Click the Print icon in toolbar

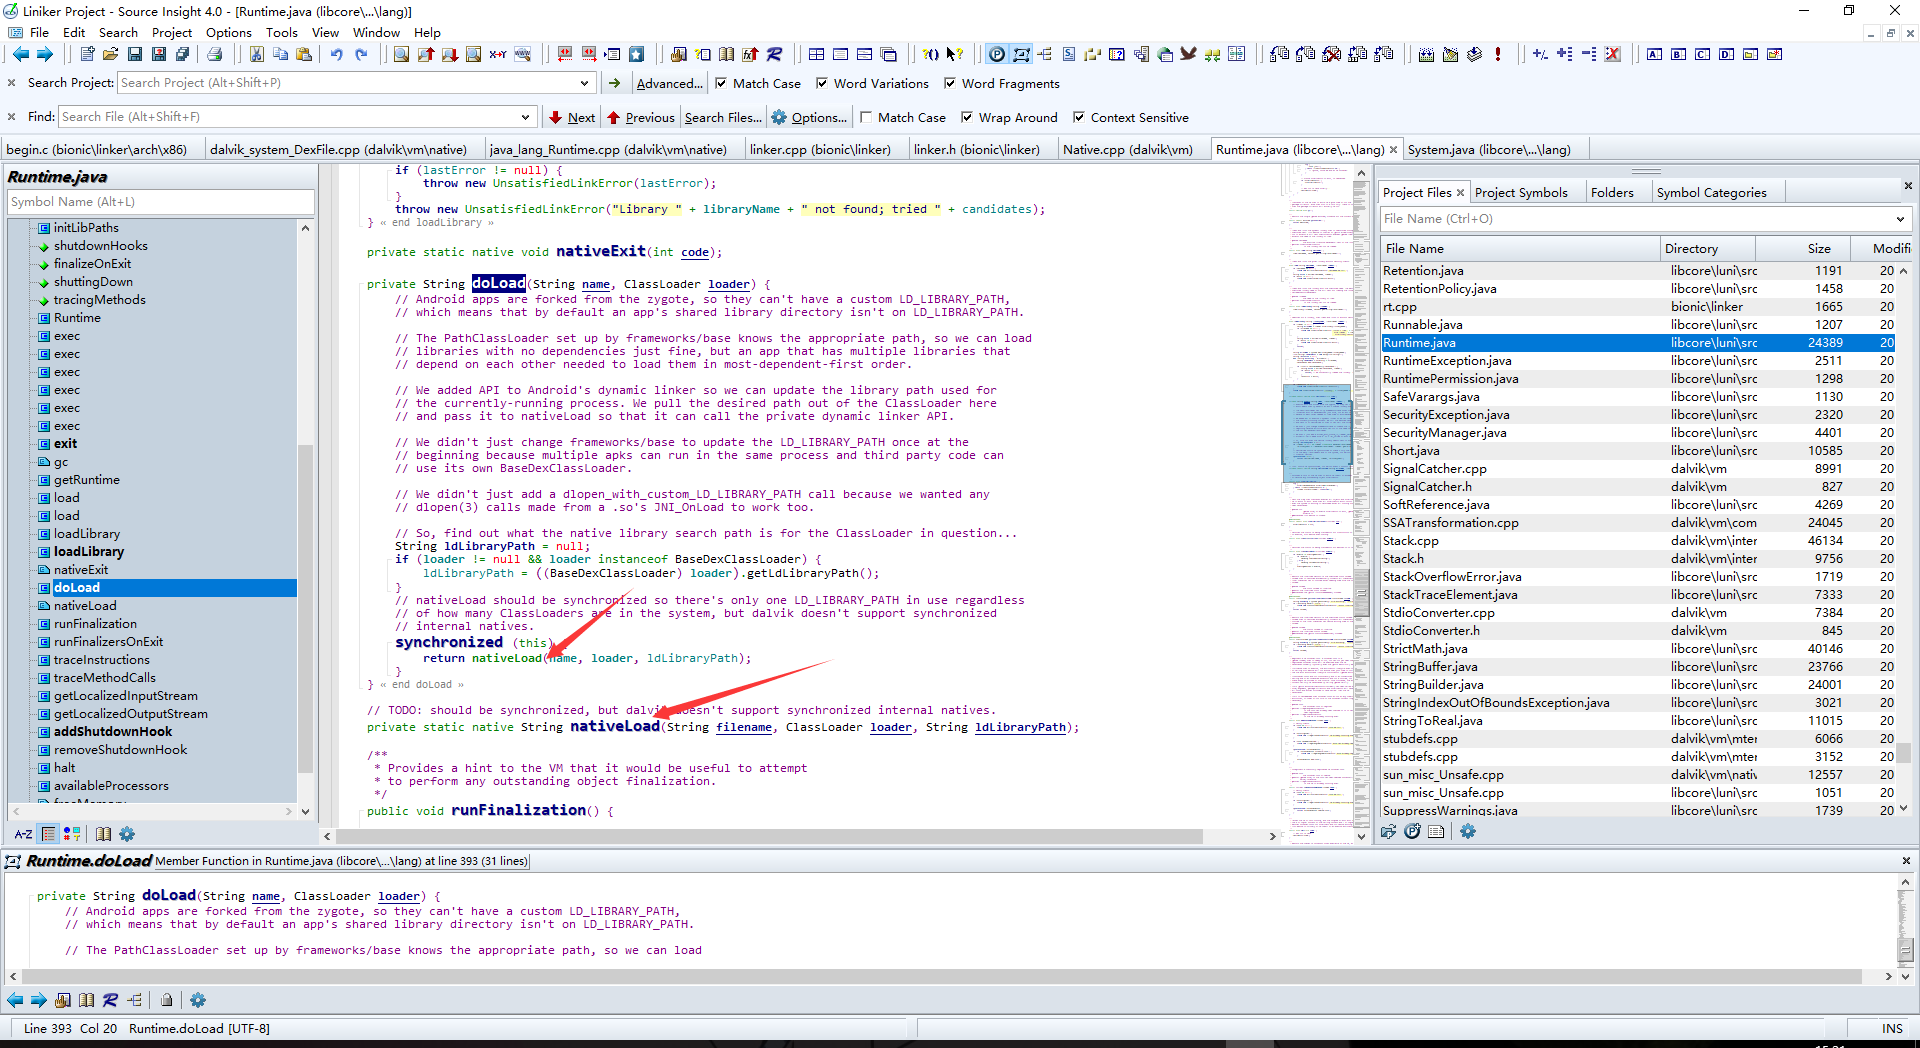pos(214,54)
